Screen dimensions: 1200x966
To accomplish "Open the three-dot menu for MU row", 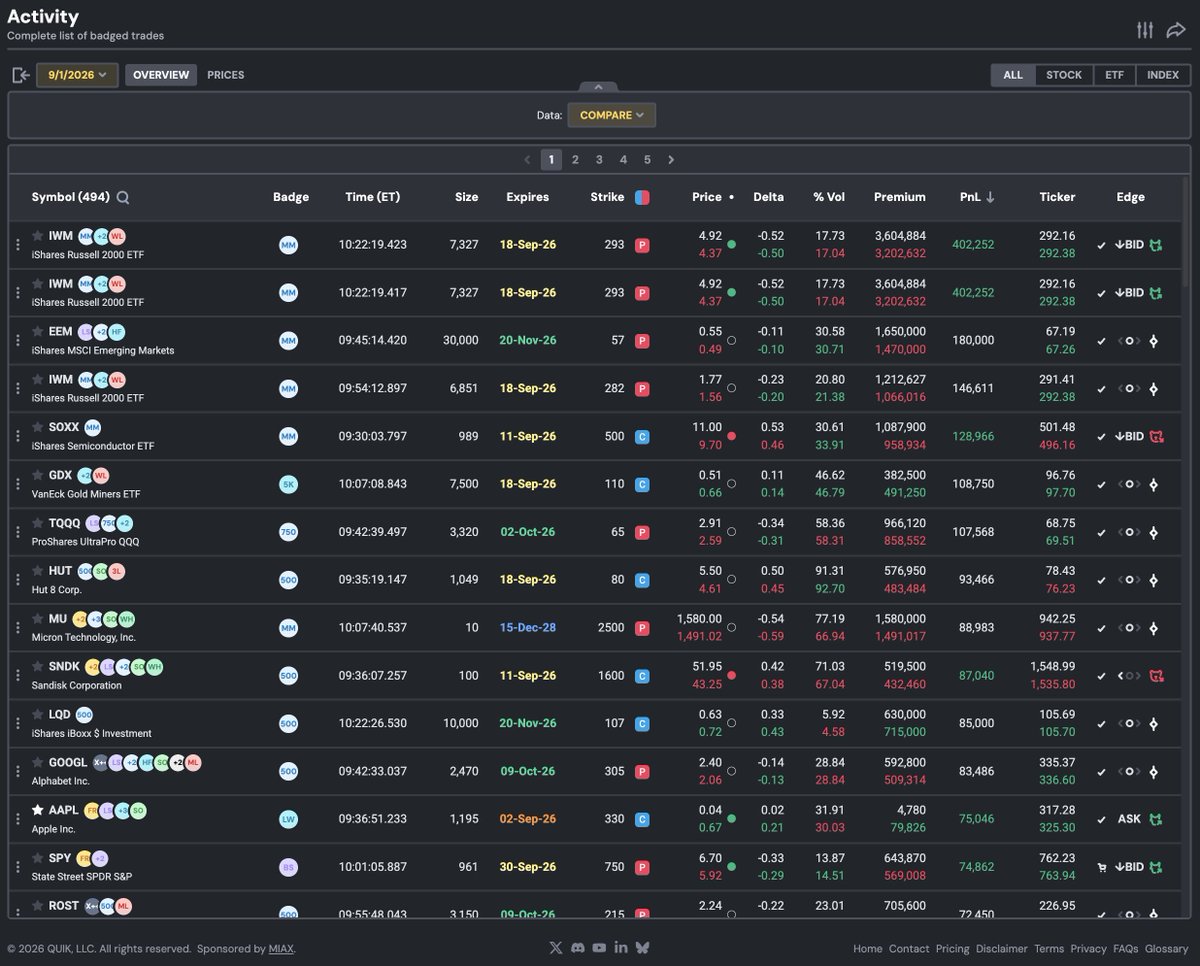I will coord(17,628).
